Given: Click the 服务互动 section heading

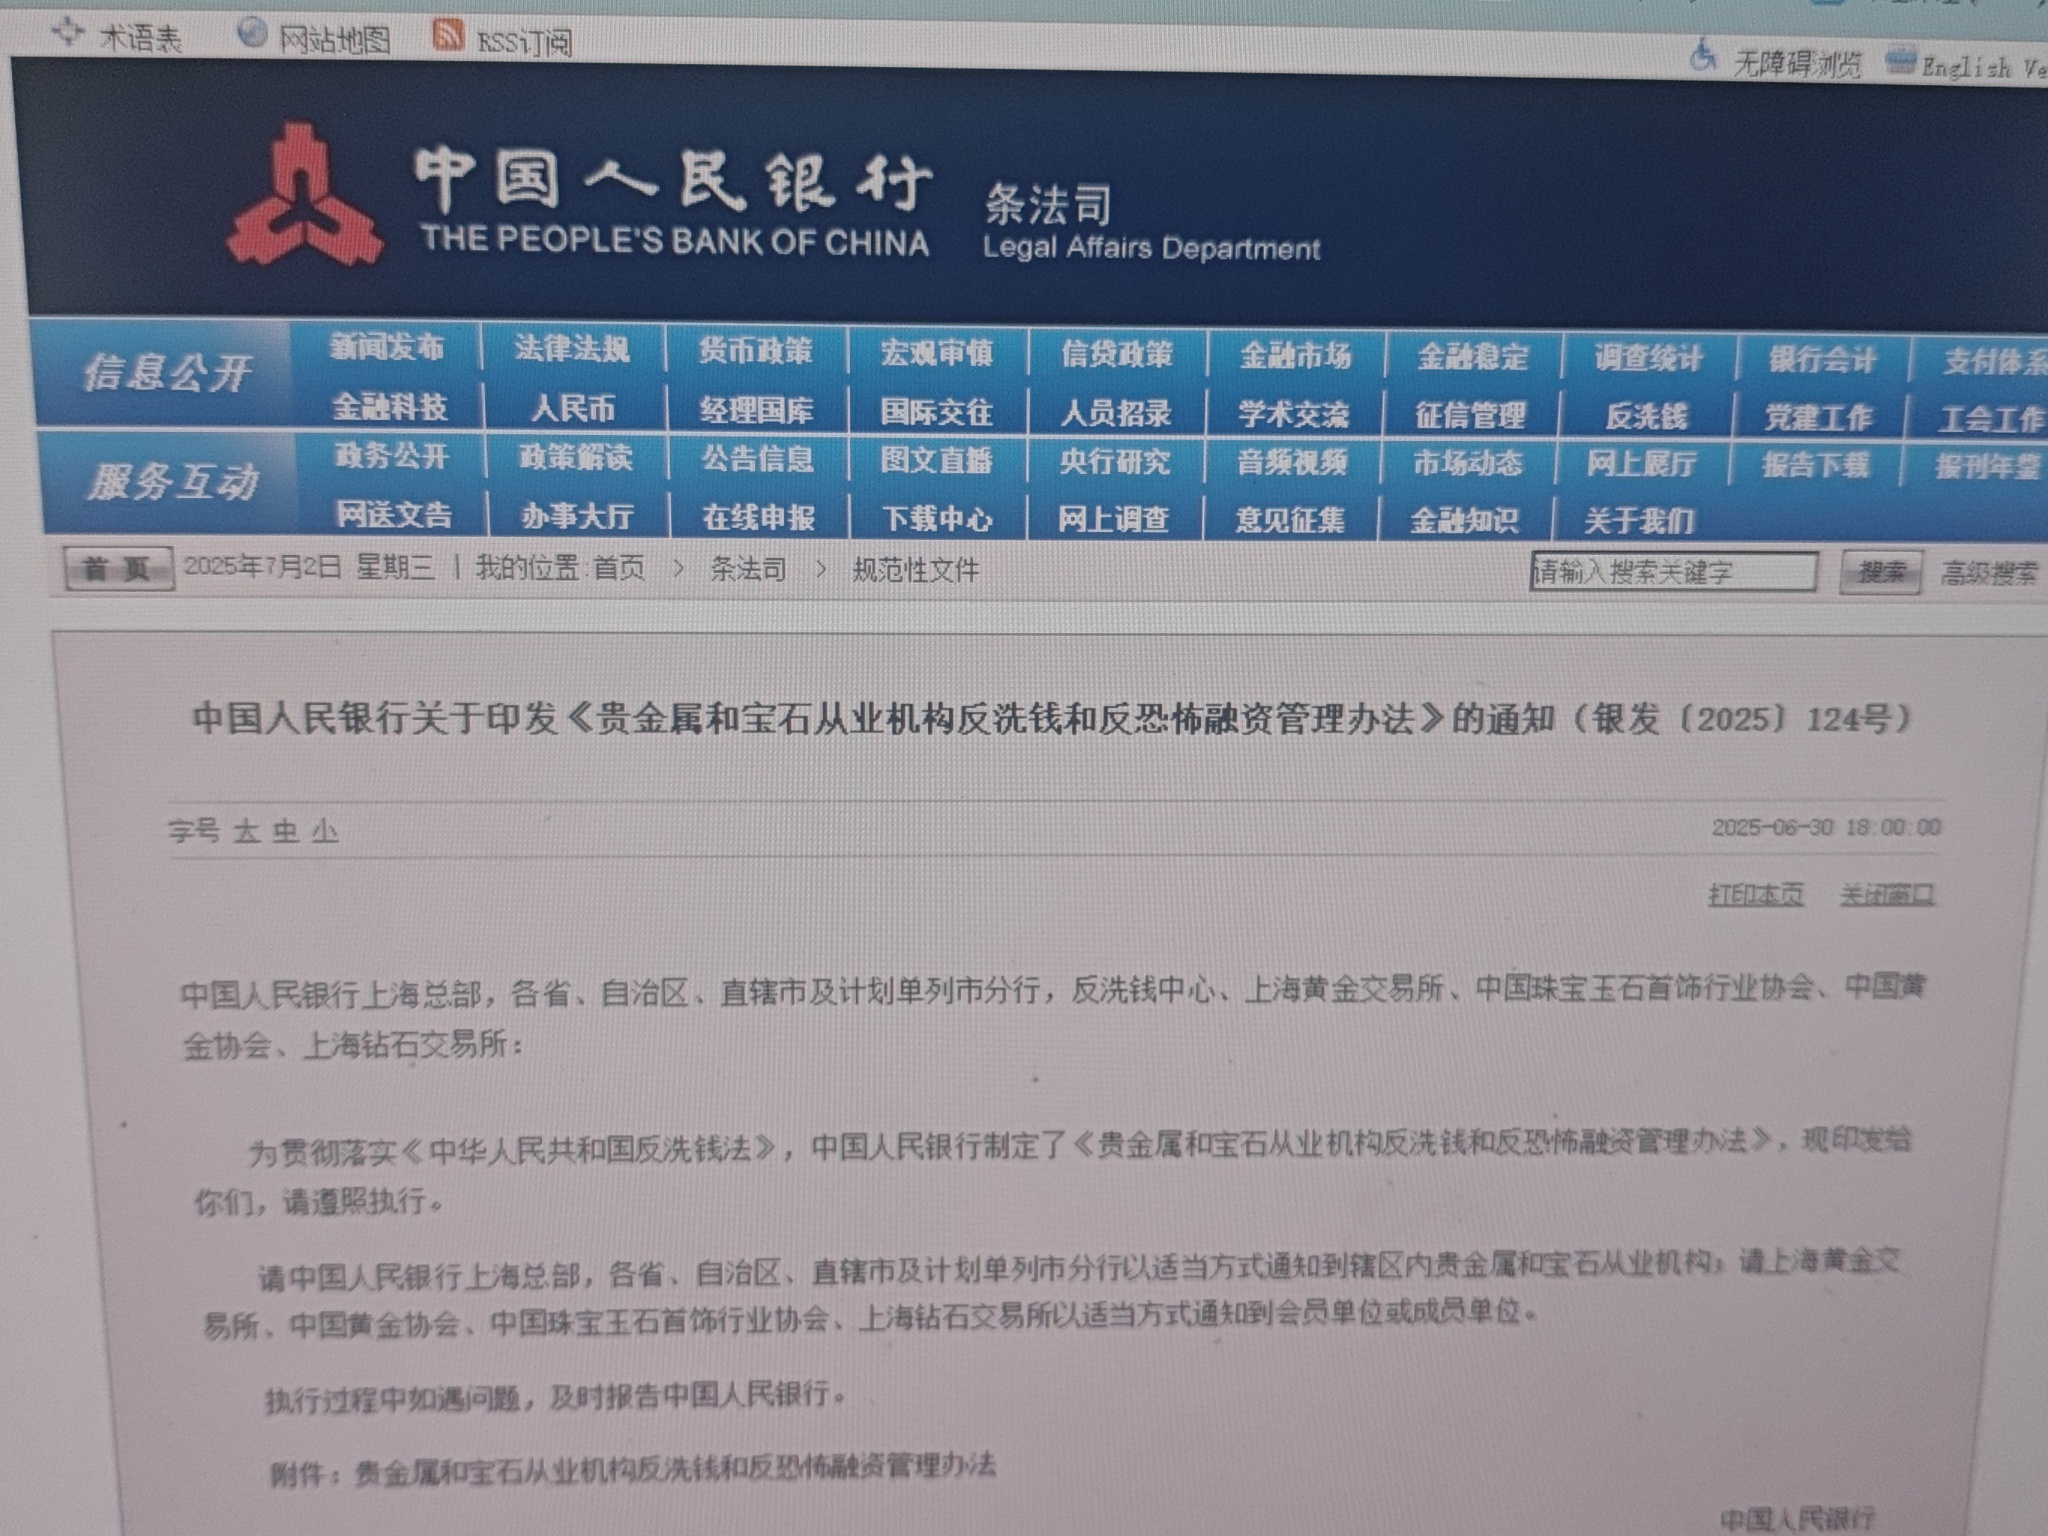Looking at the screenshot, I should [x=173, y=482].
